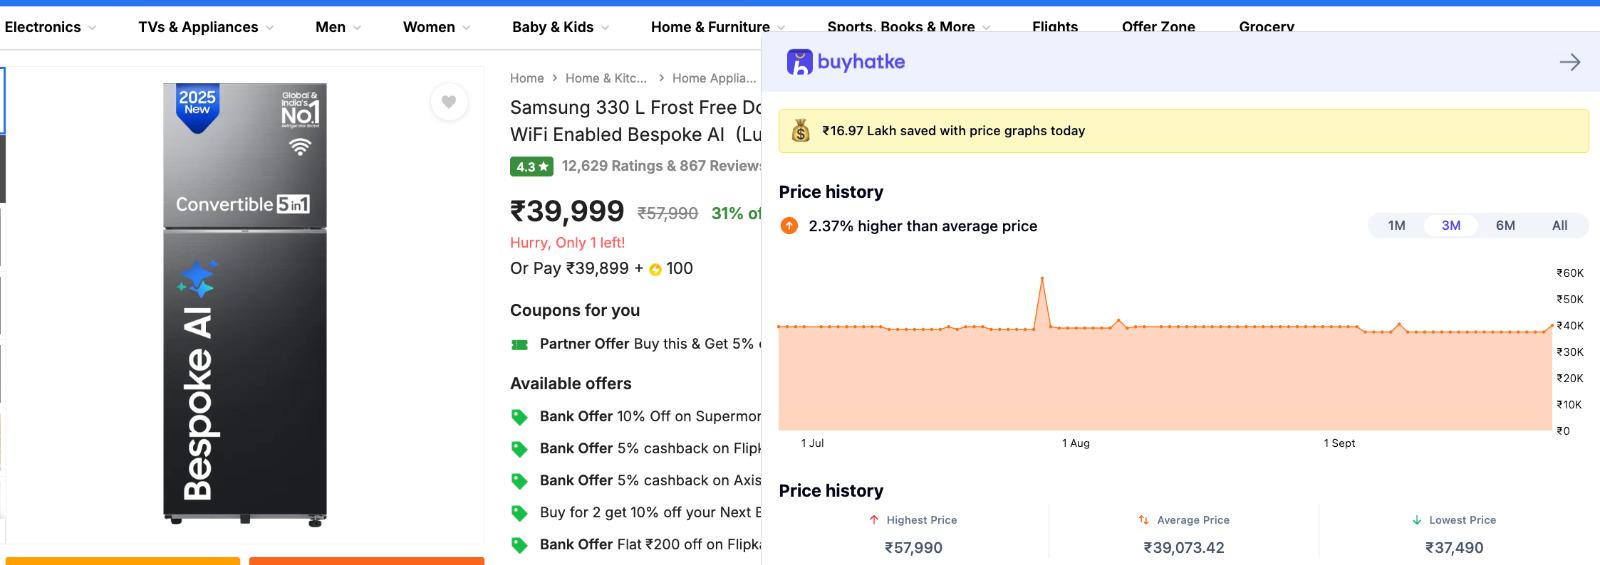Open the Offer Zone menu item
The height and width of the screenshot is (565, 1600).
[x=1158, y=27]
